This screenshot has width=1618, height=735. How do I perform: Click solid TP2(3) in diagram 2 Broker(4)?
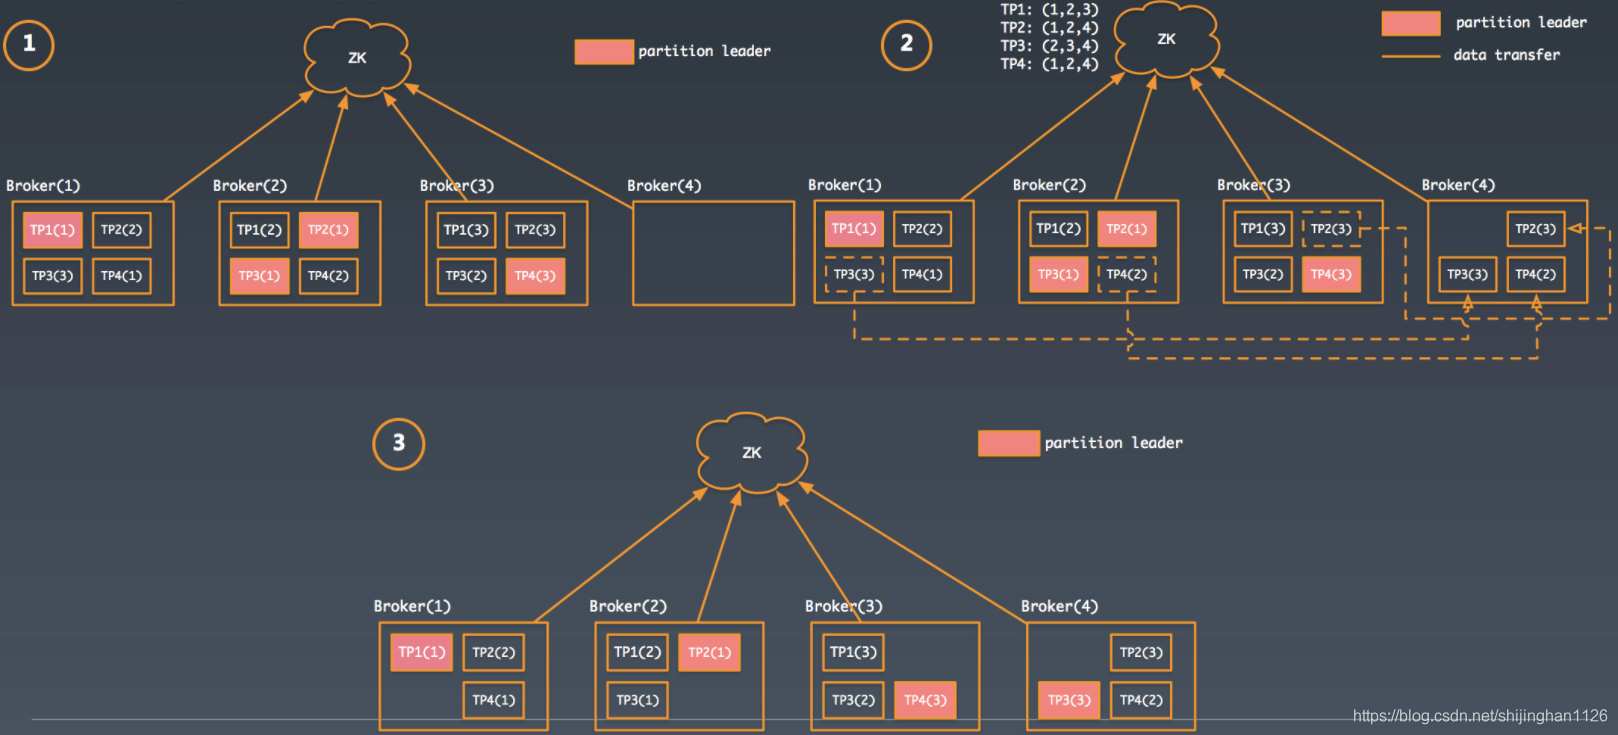point(1536,229)
